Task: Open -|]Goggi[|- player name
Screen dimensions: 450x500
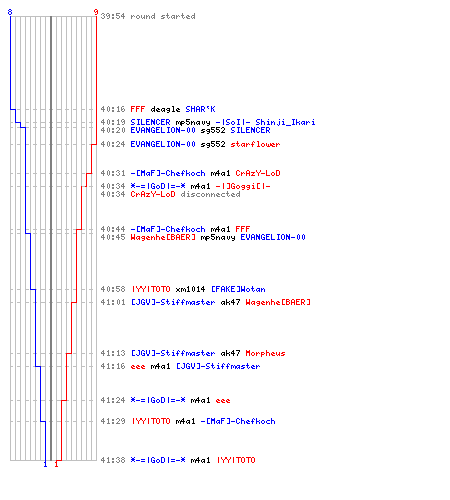Action: click(x=243, y=186)
